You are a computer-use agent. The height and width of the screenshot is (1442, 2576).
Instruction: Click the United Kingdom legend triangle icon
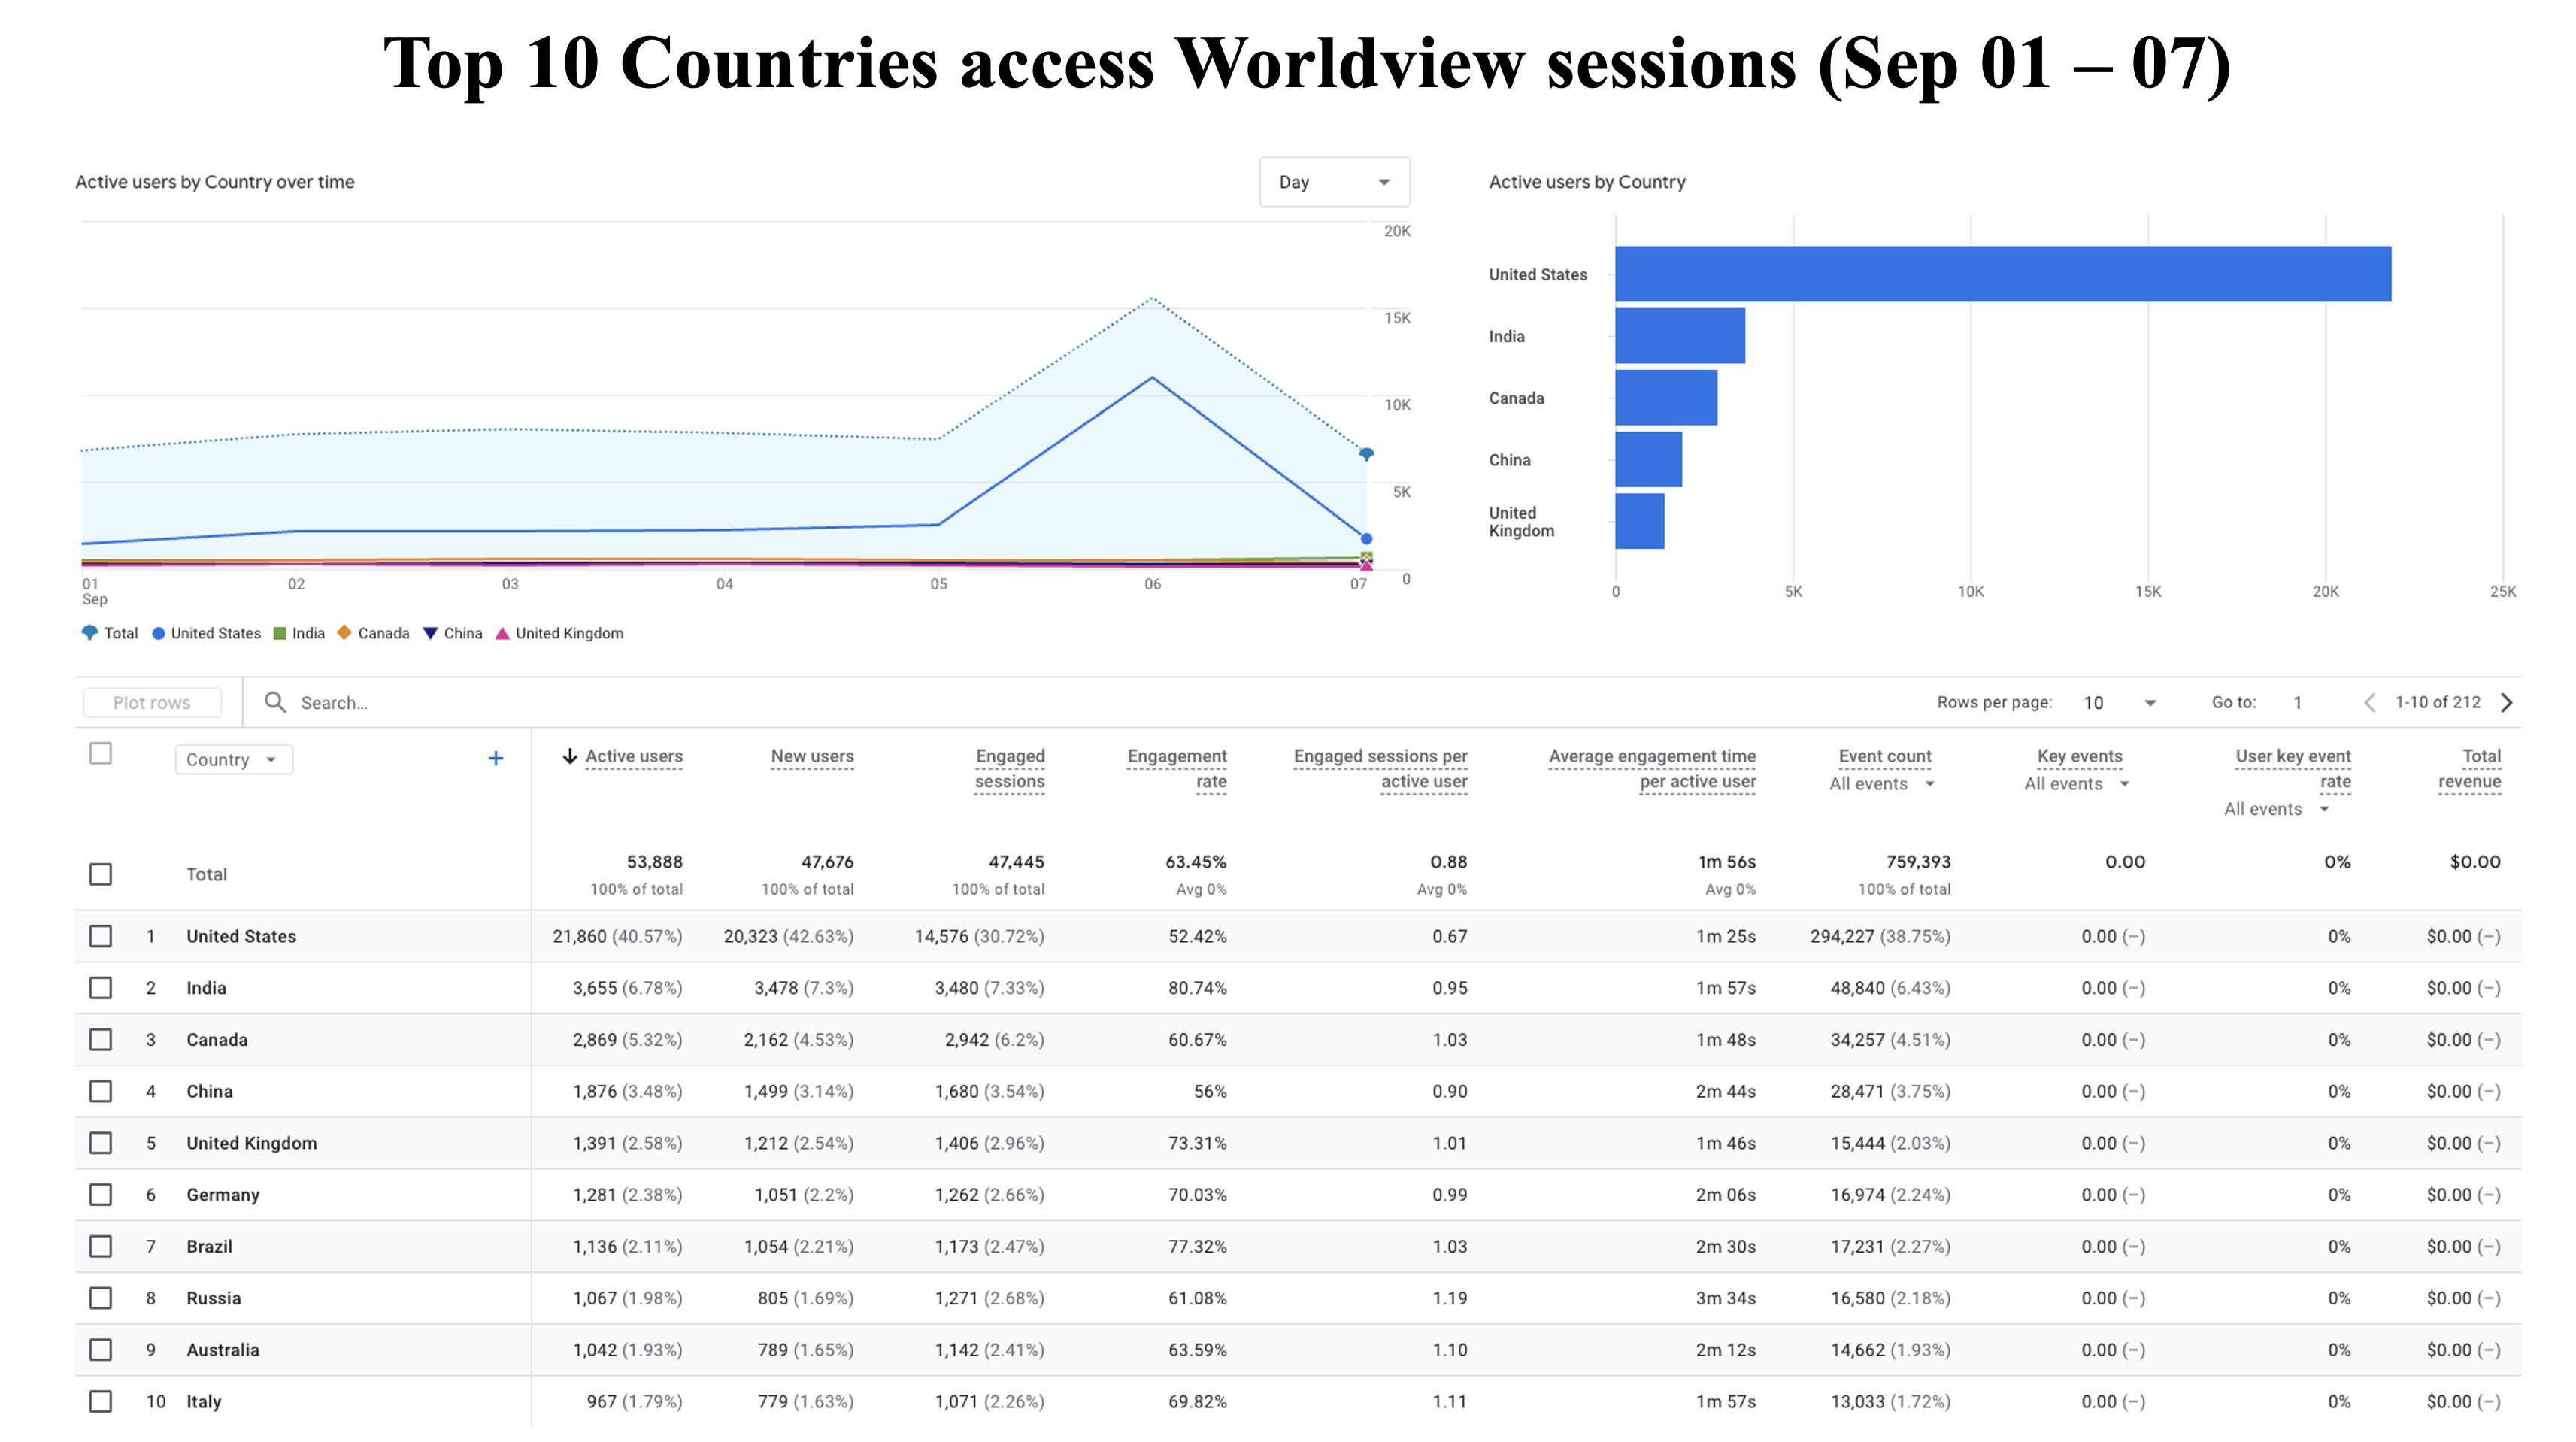click(503, 633)
